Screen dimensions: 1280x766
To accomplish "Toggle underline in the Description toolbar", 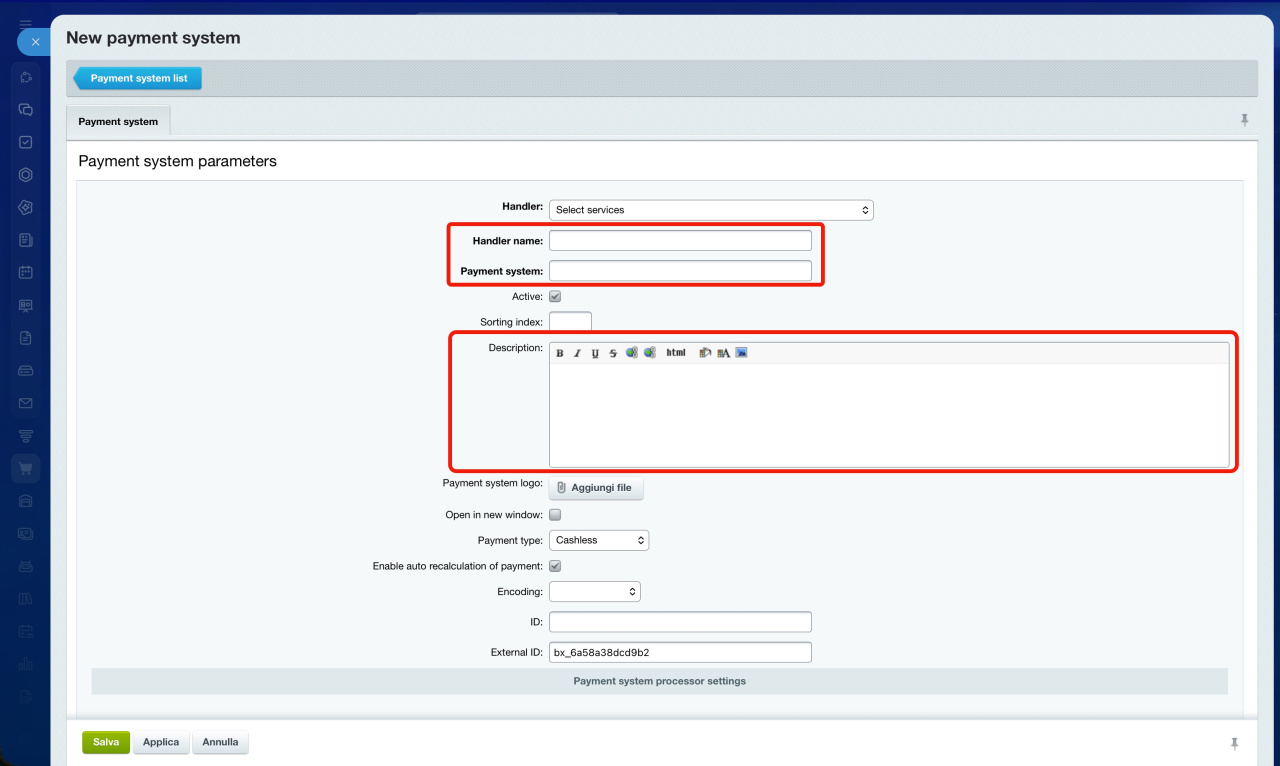I will 595,353.
